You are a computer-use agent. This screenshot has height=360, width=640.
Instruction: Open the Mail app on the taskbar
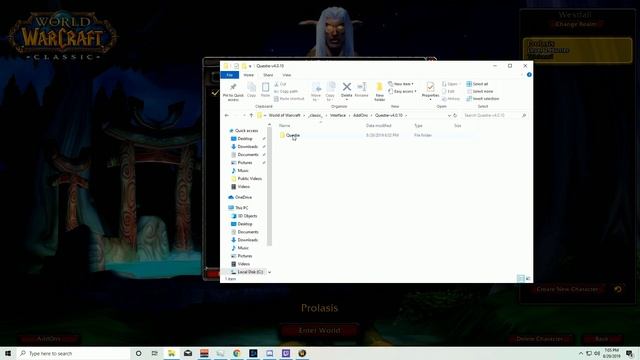coord(188,353)
